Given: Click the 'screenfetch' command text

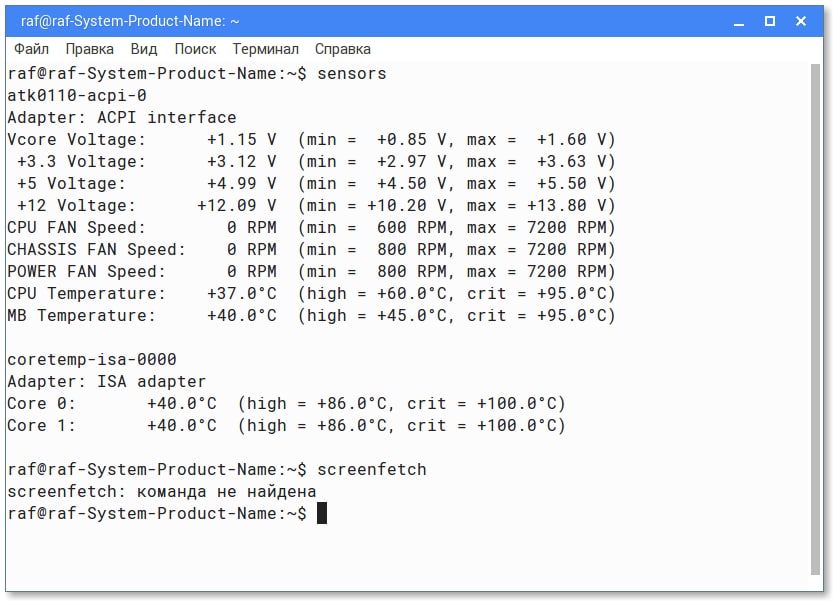Looking at the screenshot, I should point(372,470).
